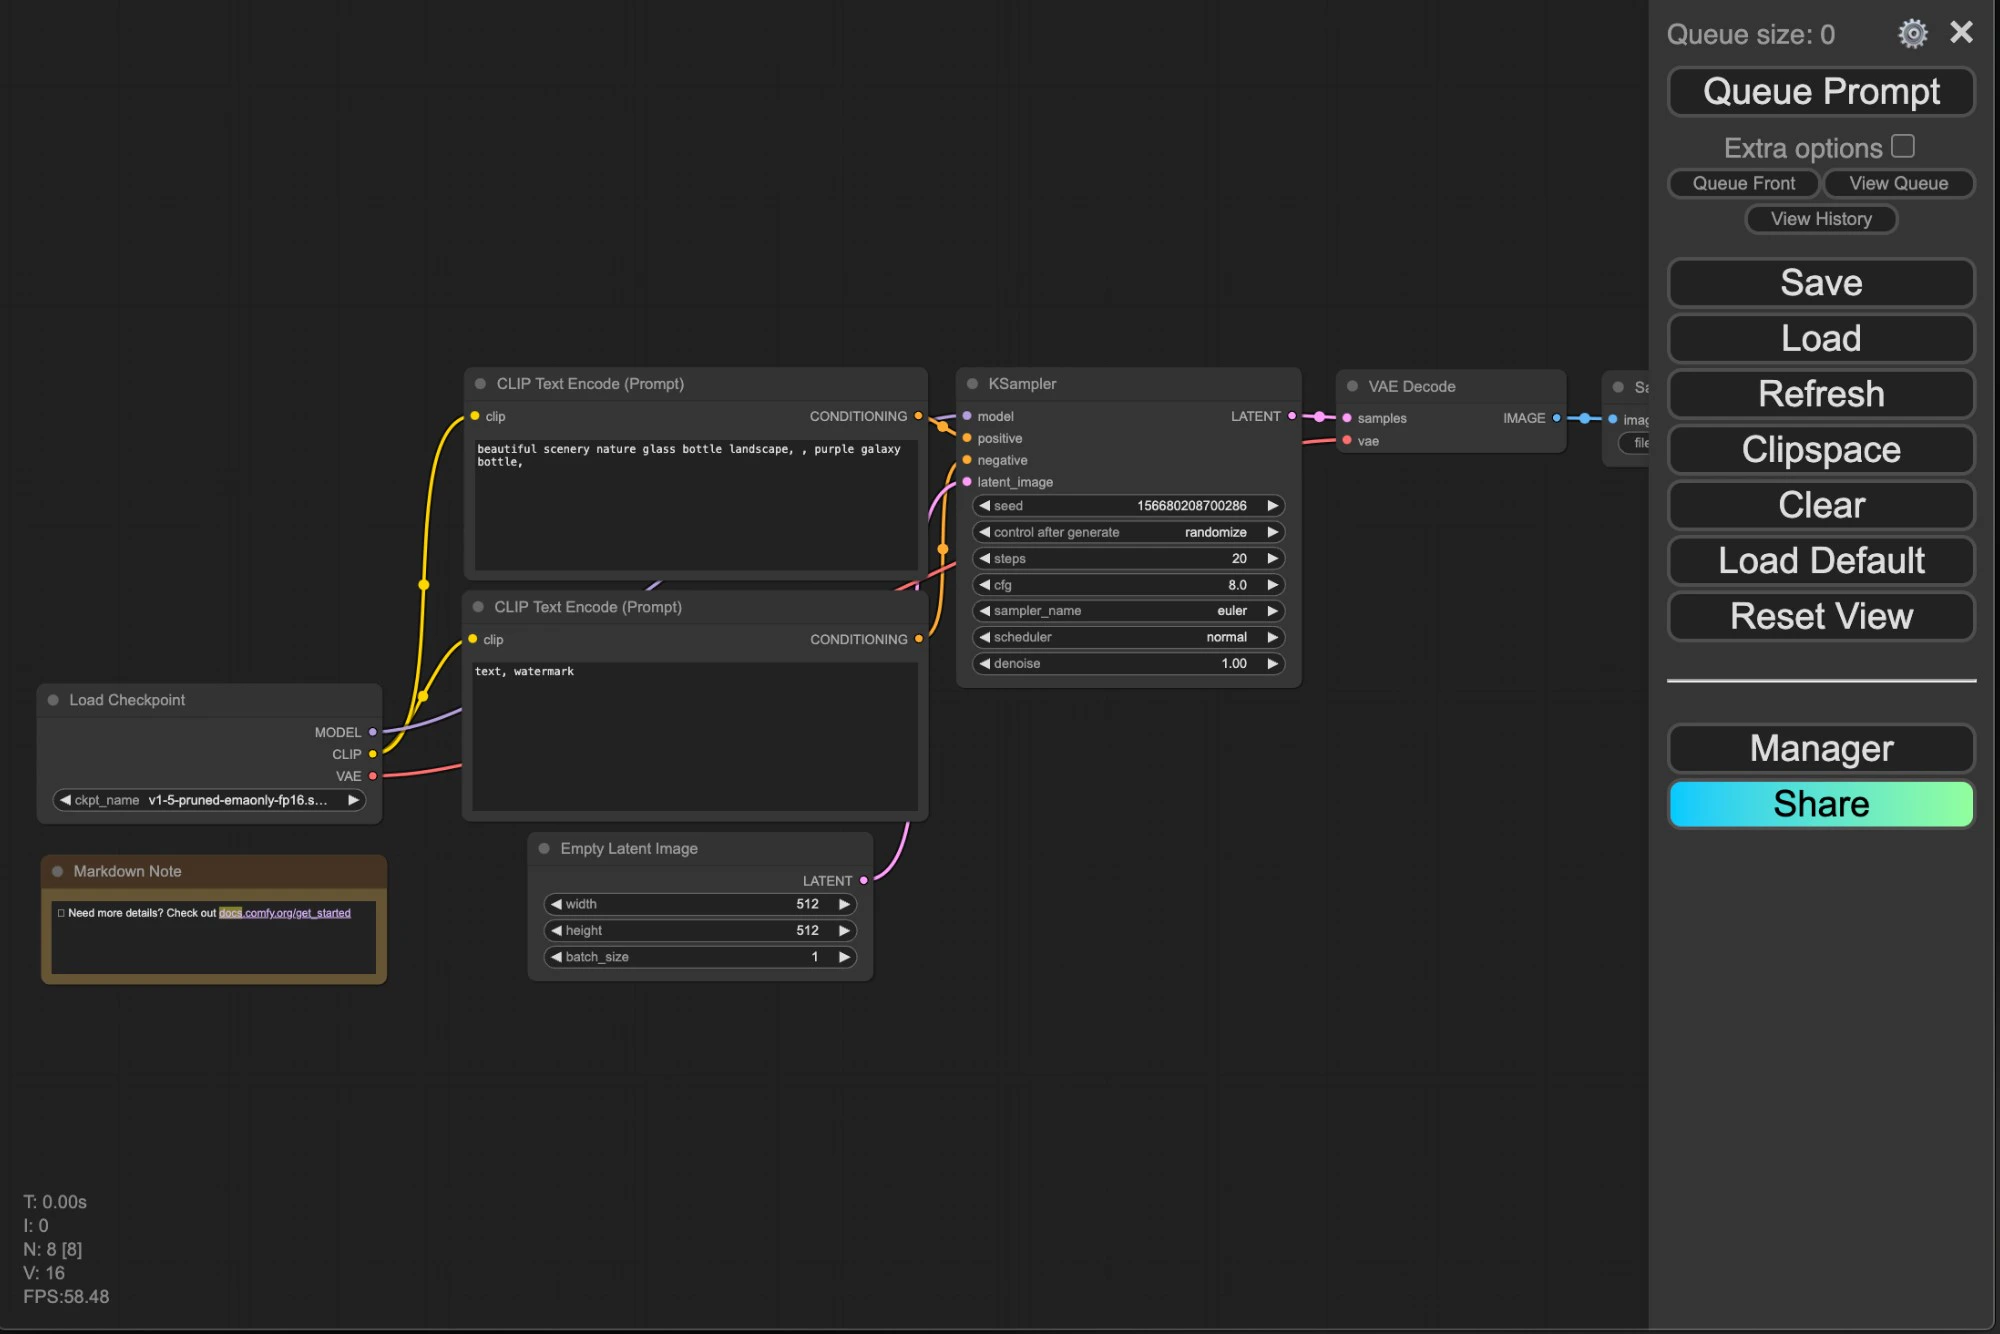This screenshot has height=1334, width=2000.
Task: Enable the Extra options checkbox
Action: (x=1904, y=146)
